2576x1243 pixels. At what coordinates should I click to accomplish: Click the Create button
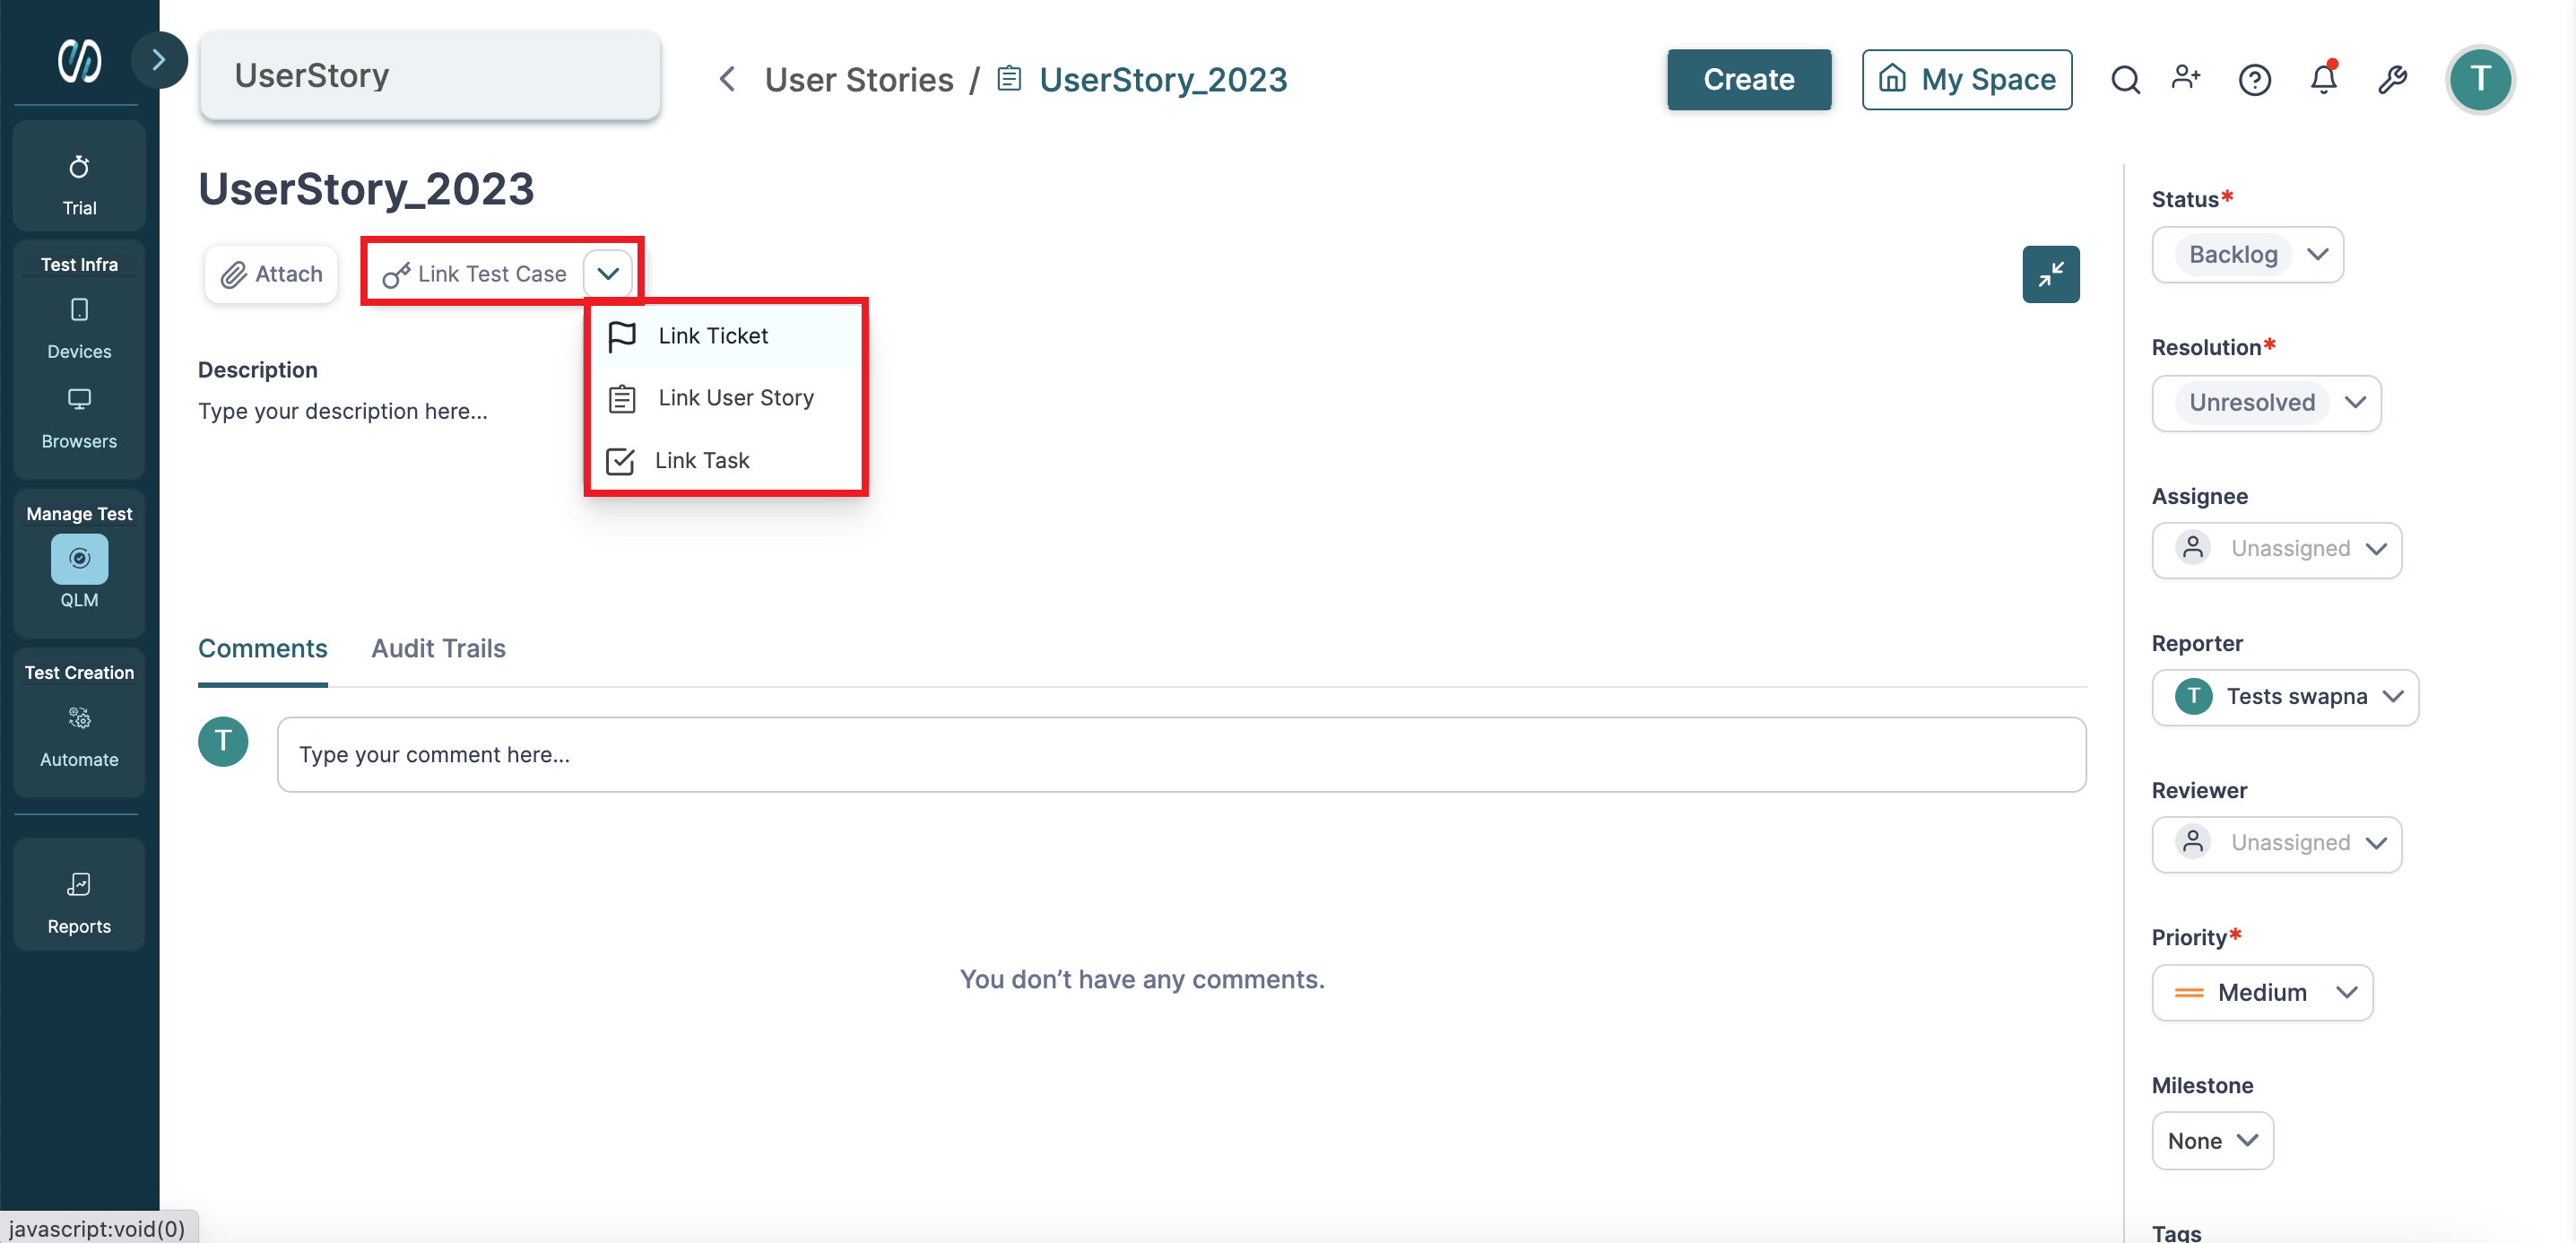(1749, 79)
